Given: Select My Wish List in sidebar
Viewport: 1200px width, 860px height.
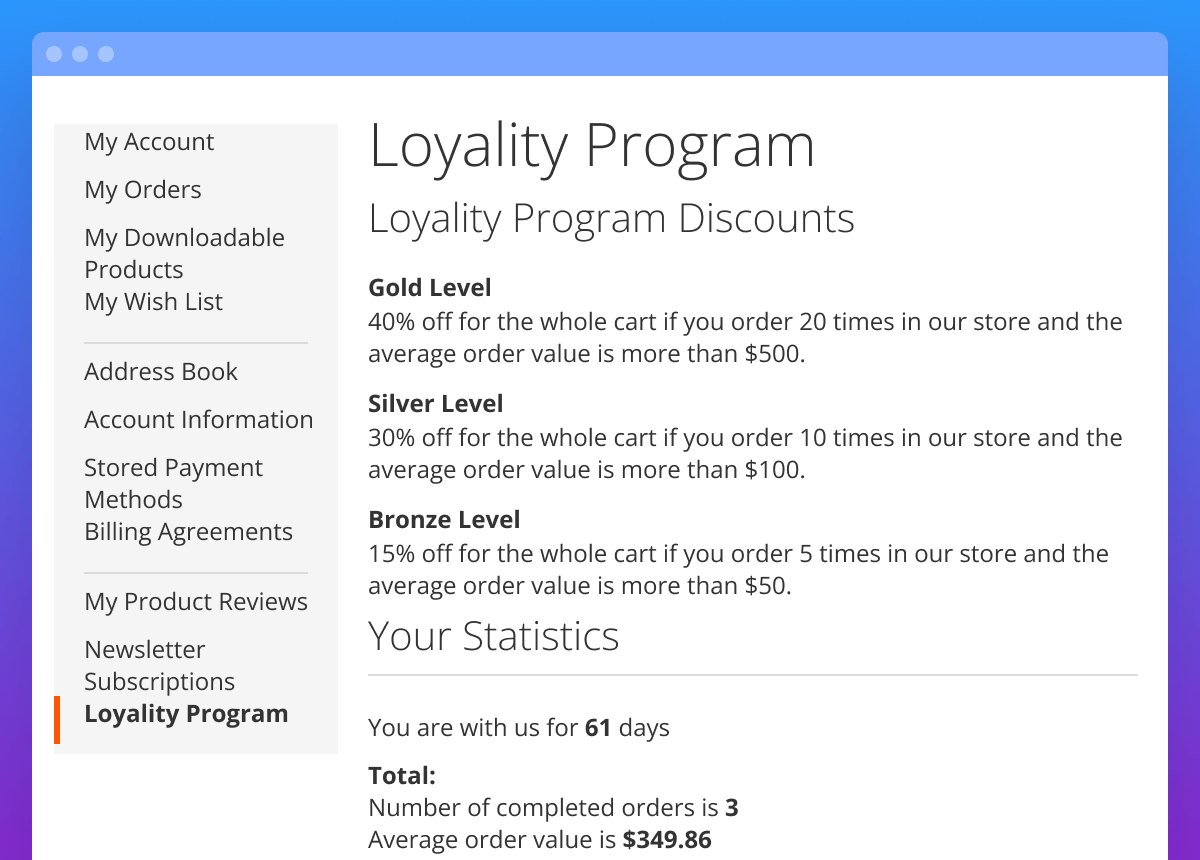Looking at the screenshot, I should 153,302.
